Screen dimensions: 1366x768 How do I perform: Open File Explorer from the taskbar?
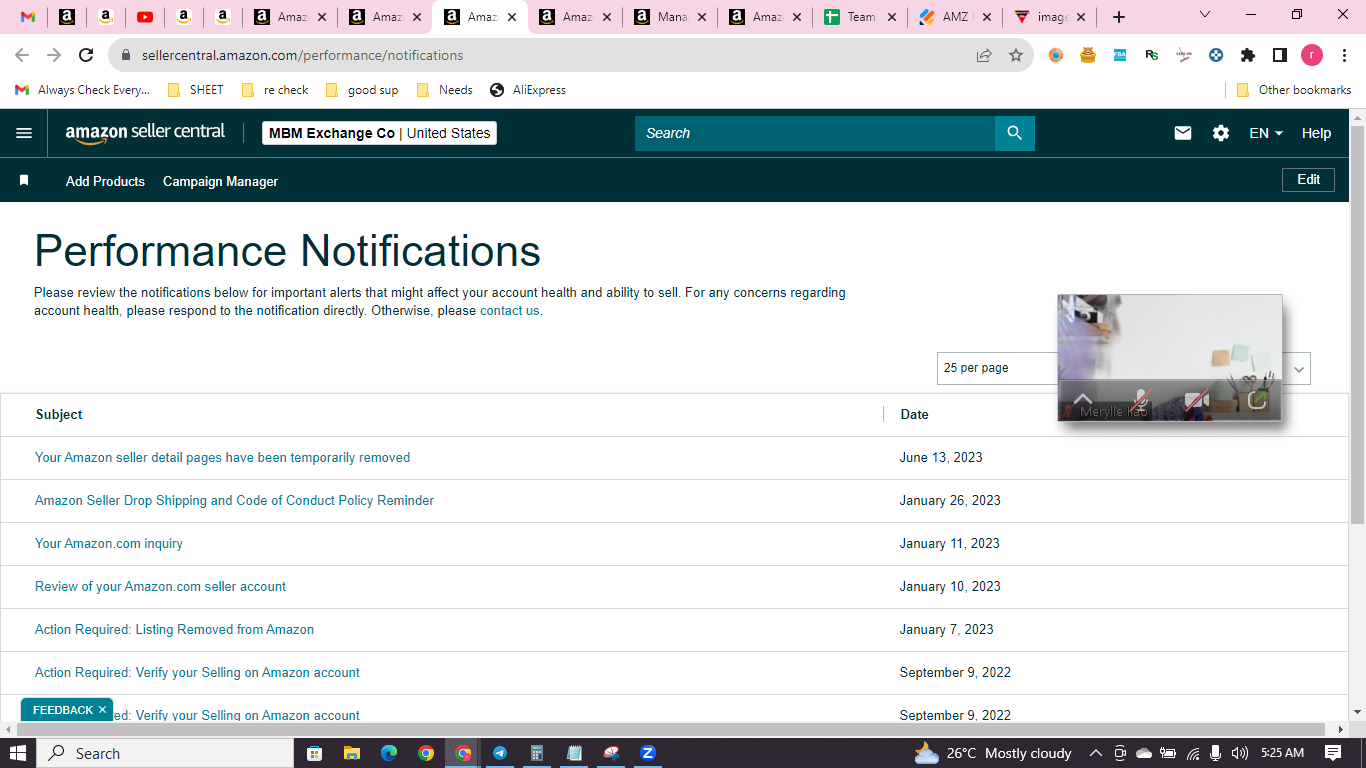(x=351, y=753)
